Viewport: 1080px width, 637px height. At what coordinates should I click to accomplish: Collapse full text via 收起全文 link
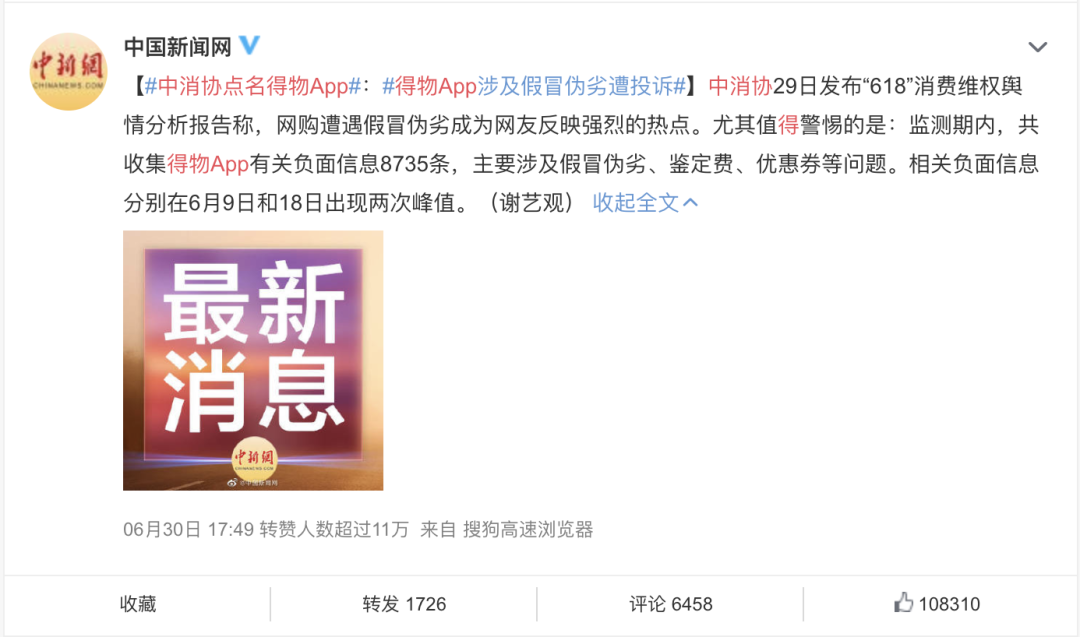tap(636, 202)
